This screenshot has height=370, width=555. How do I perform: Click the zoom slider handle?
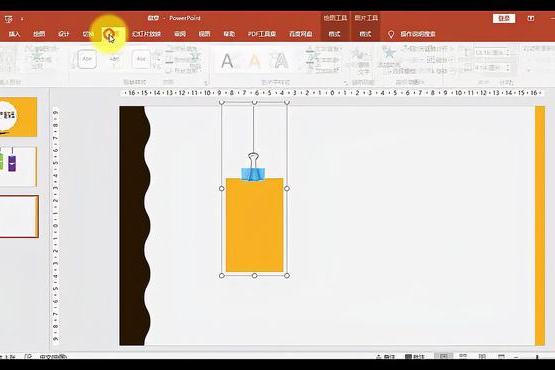[537, 357]
